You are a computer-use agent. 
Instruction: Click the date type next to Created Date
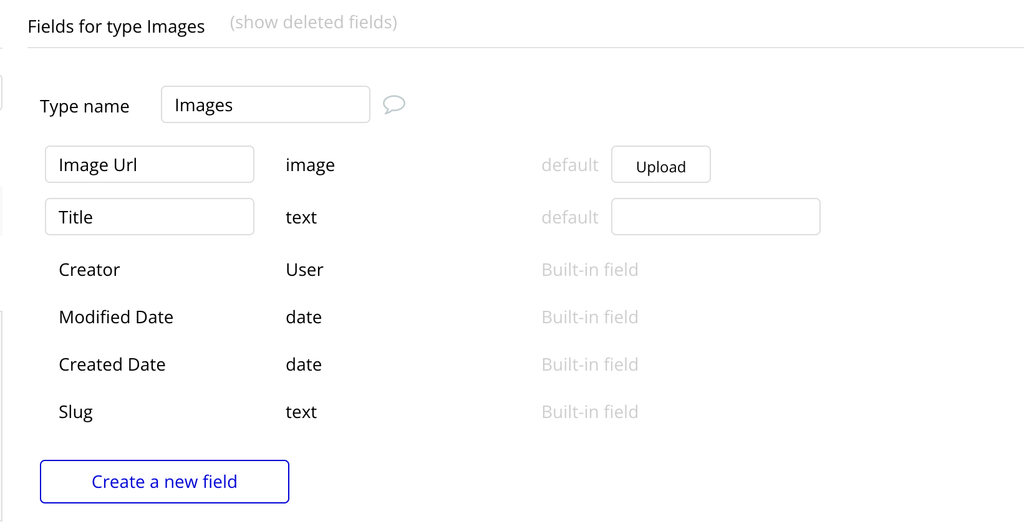pos(303,365)
